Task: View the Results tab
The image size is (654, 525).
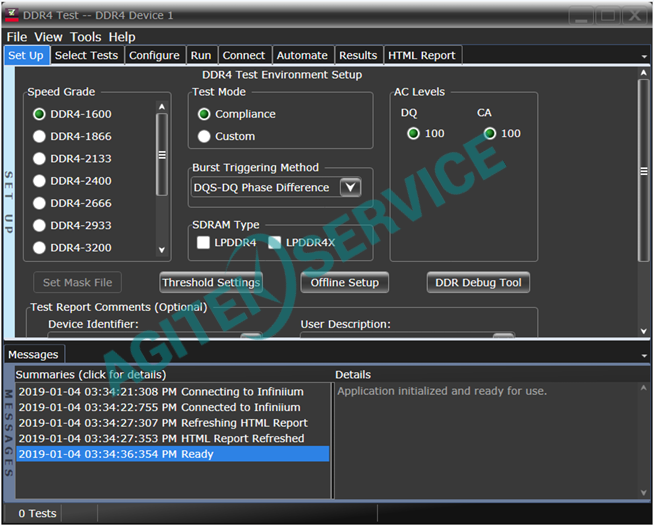Action: pyautogui.click(x=358, y=55)
